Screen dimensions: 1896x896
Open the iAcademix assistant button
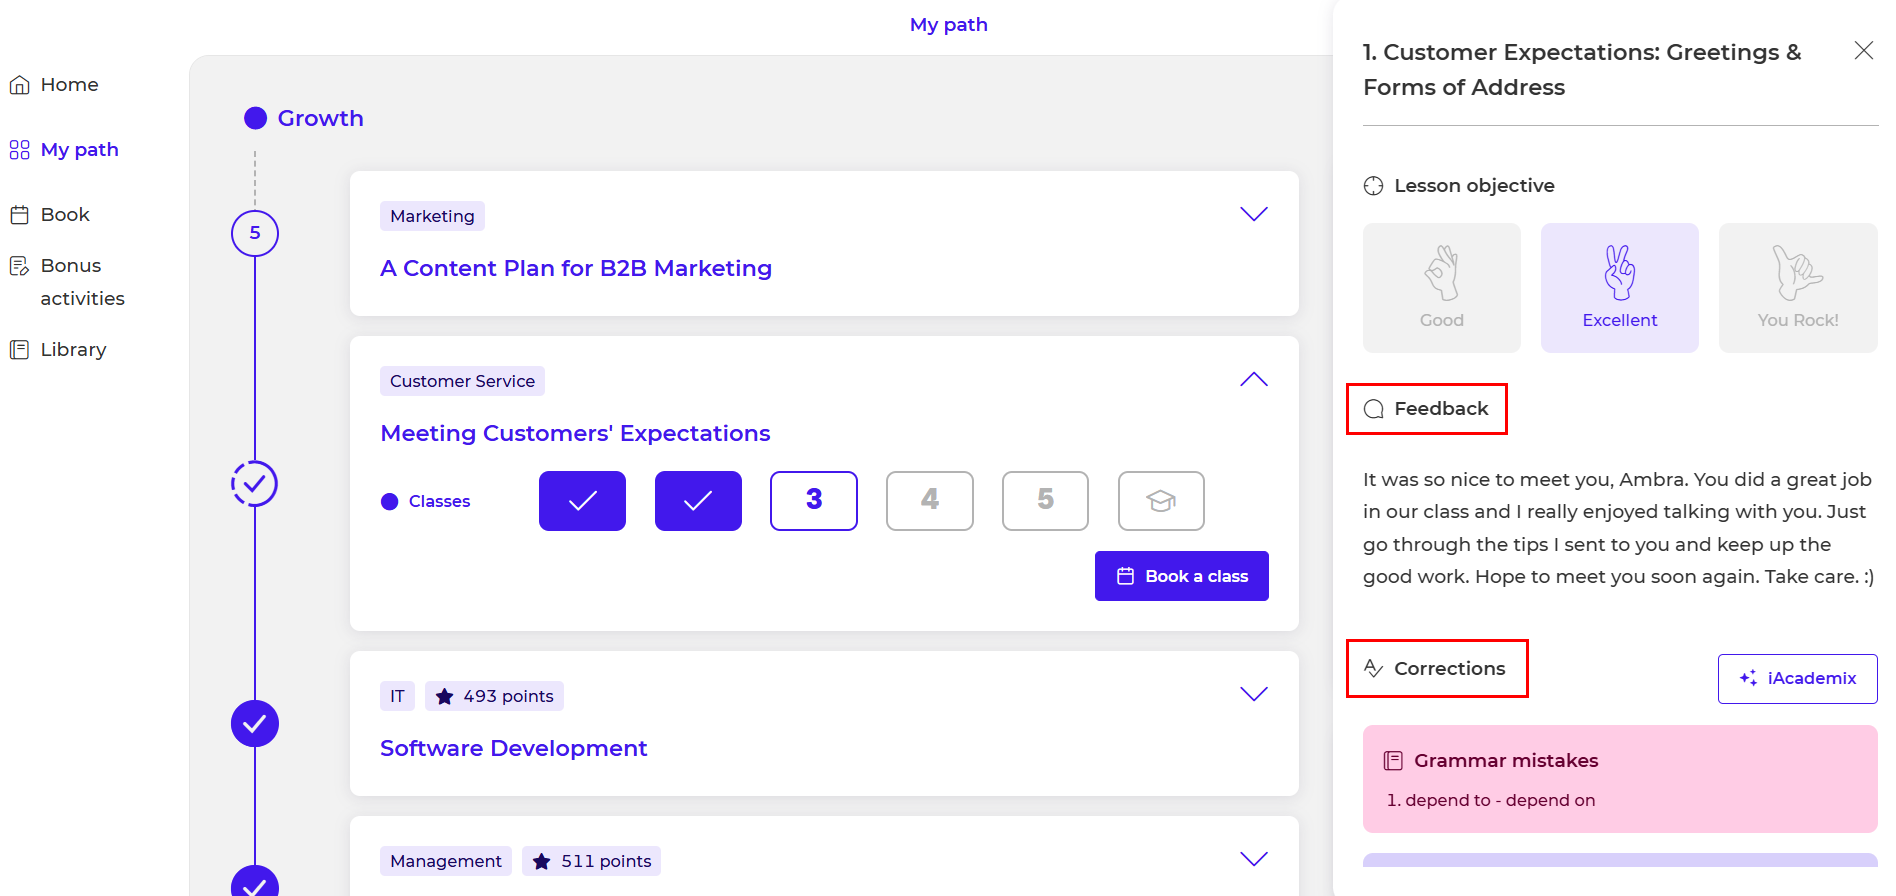pyautogui.click(x=1797, y=679)
